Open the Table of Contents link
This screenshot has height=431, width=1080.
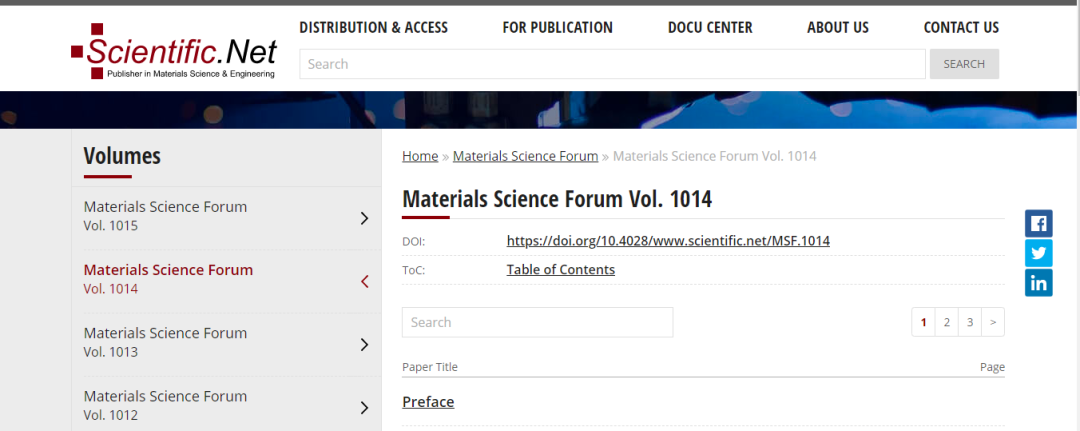[x=561, y=270]
